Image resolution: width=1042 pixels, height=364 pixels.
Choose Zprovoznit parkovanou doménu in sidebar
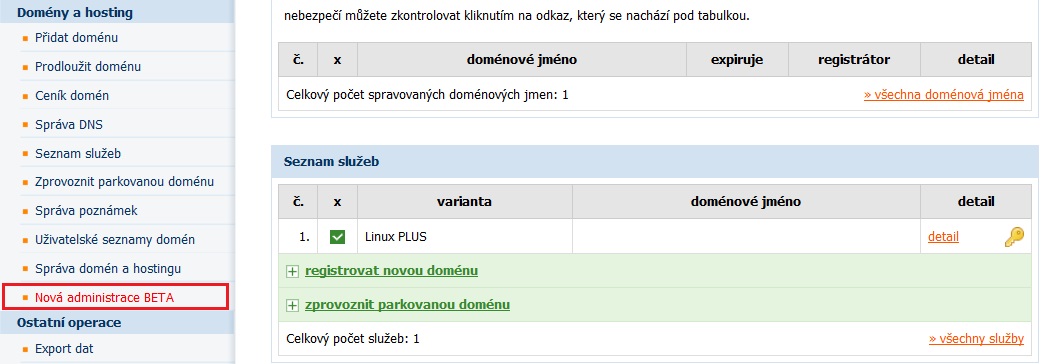pos(124,181)
